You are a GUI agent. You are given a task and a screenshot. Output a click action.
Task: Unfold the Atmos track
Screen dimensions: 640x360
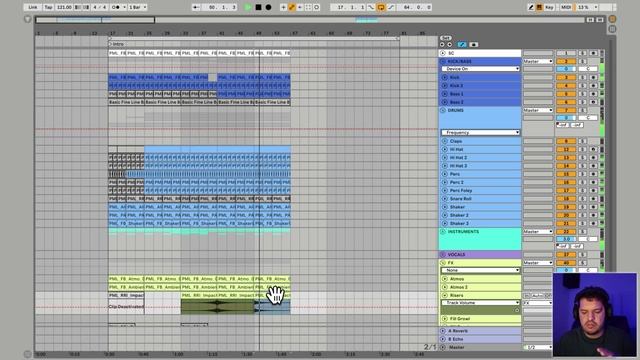pyautogui.click(x=445, y=279)
